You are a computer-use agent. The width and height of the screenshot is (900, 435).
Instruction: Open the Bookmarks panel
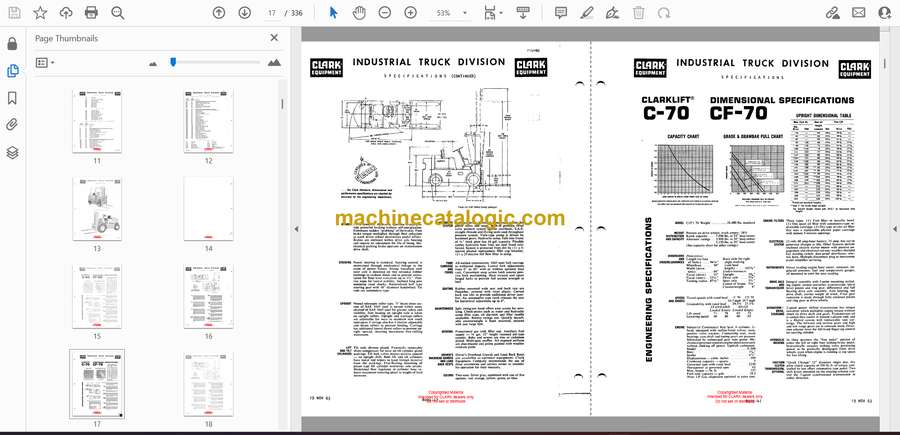coord(12,98)
